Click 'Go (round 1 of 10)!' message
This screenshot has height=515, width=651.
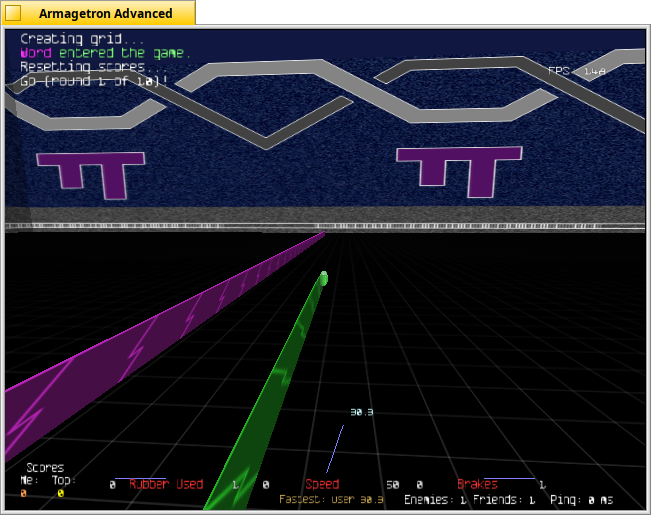[94, 81]
